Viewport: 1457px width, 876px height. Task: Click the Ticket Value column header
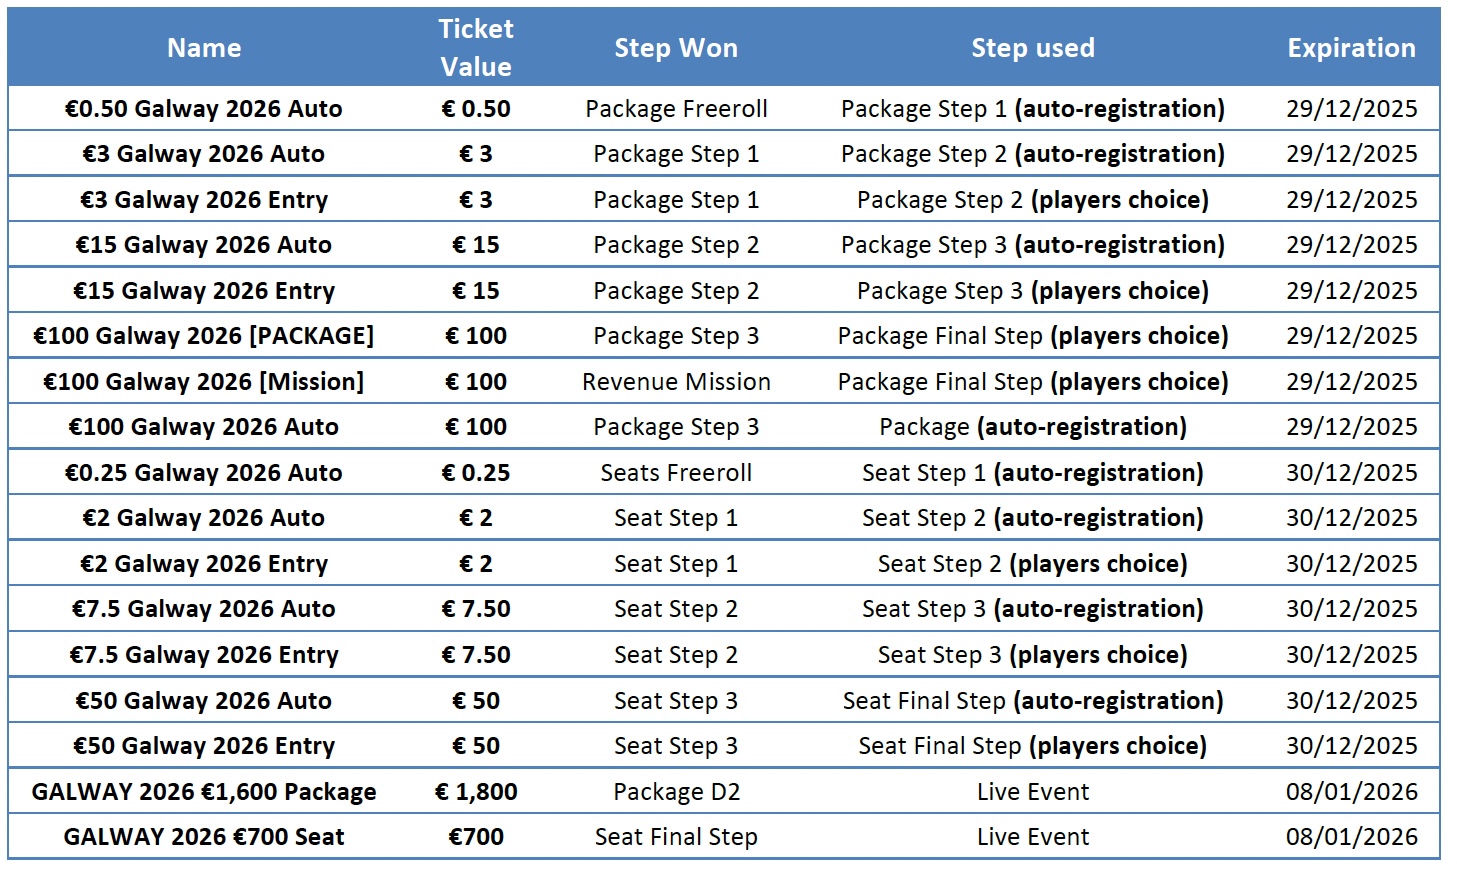click(476, 48)
